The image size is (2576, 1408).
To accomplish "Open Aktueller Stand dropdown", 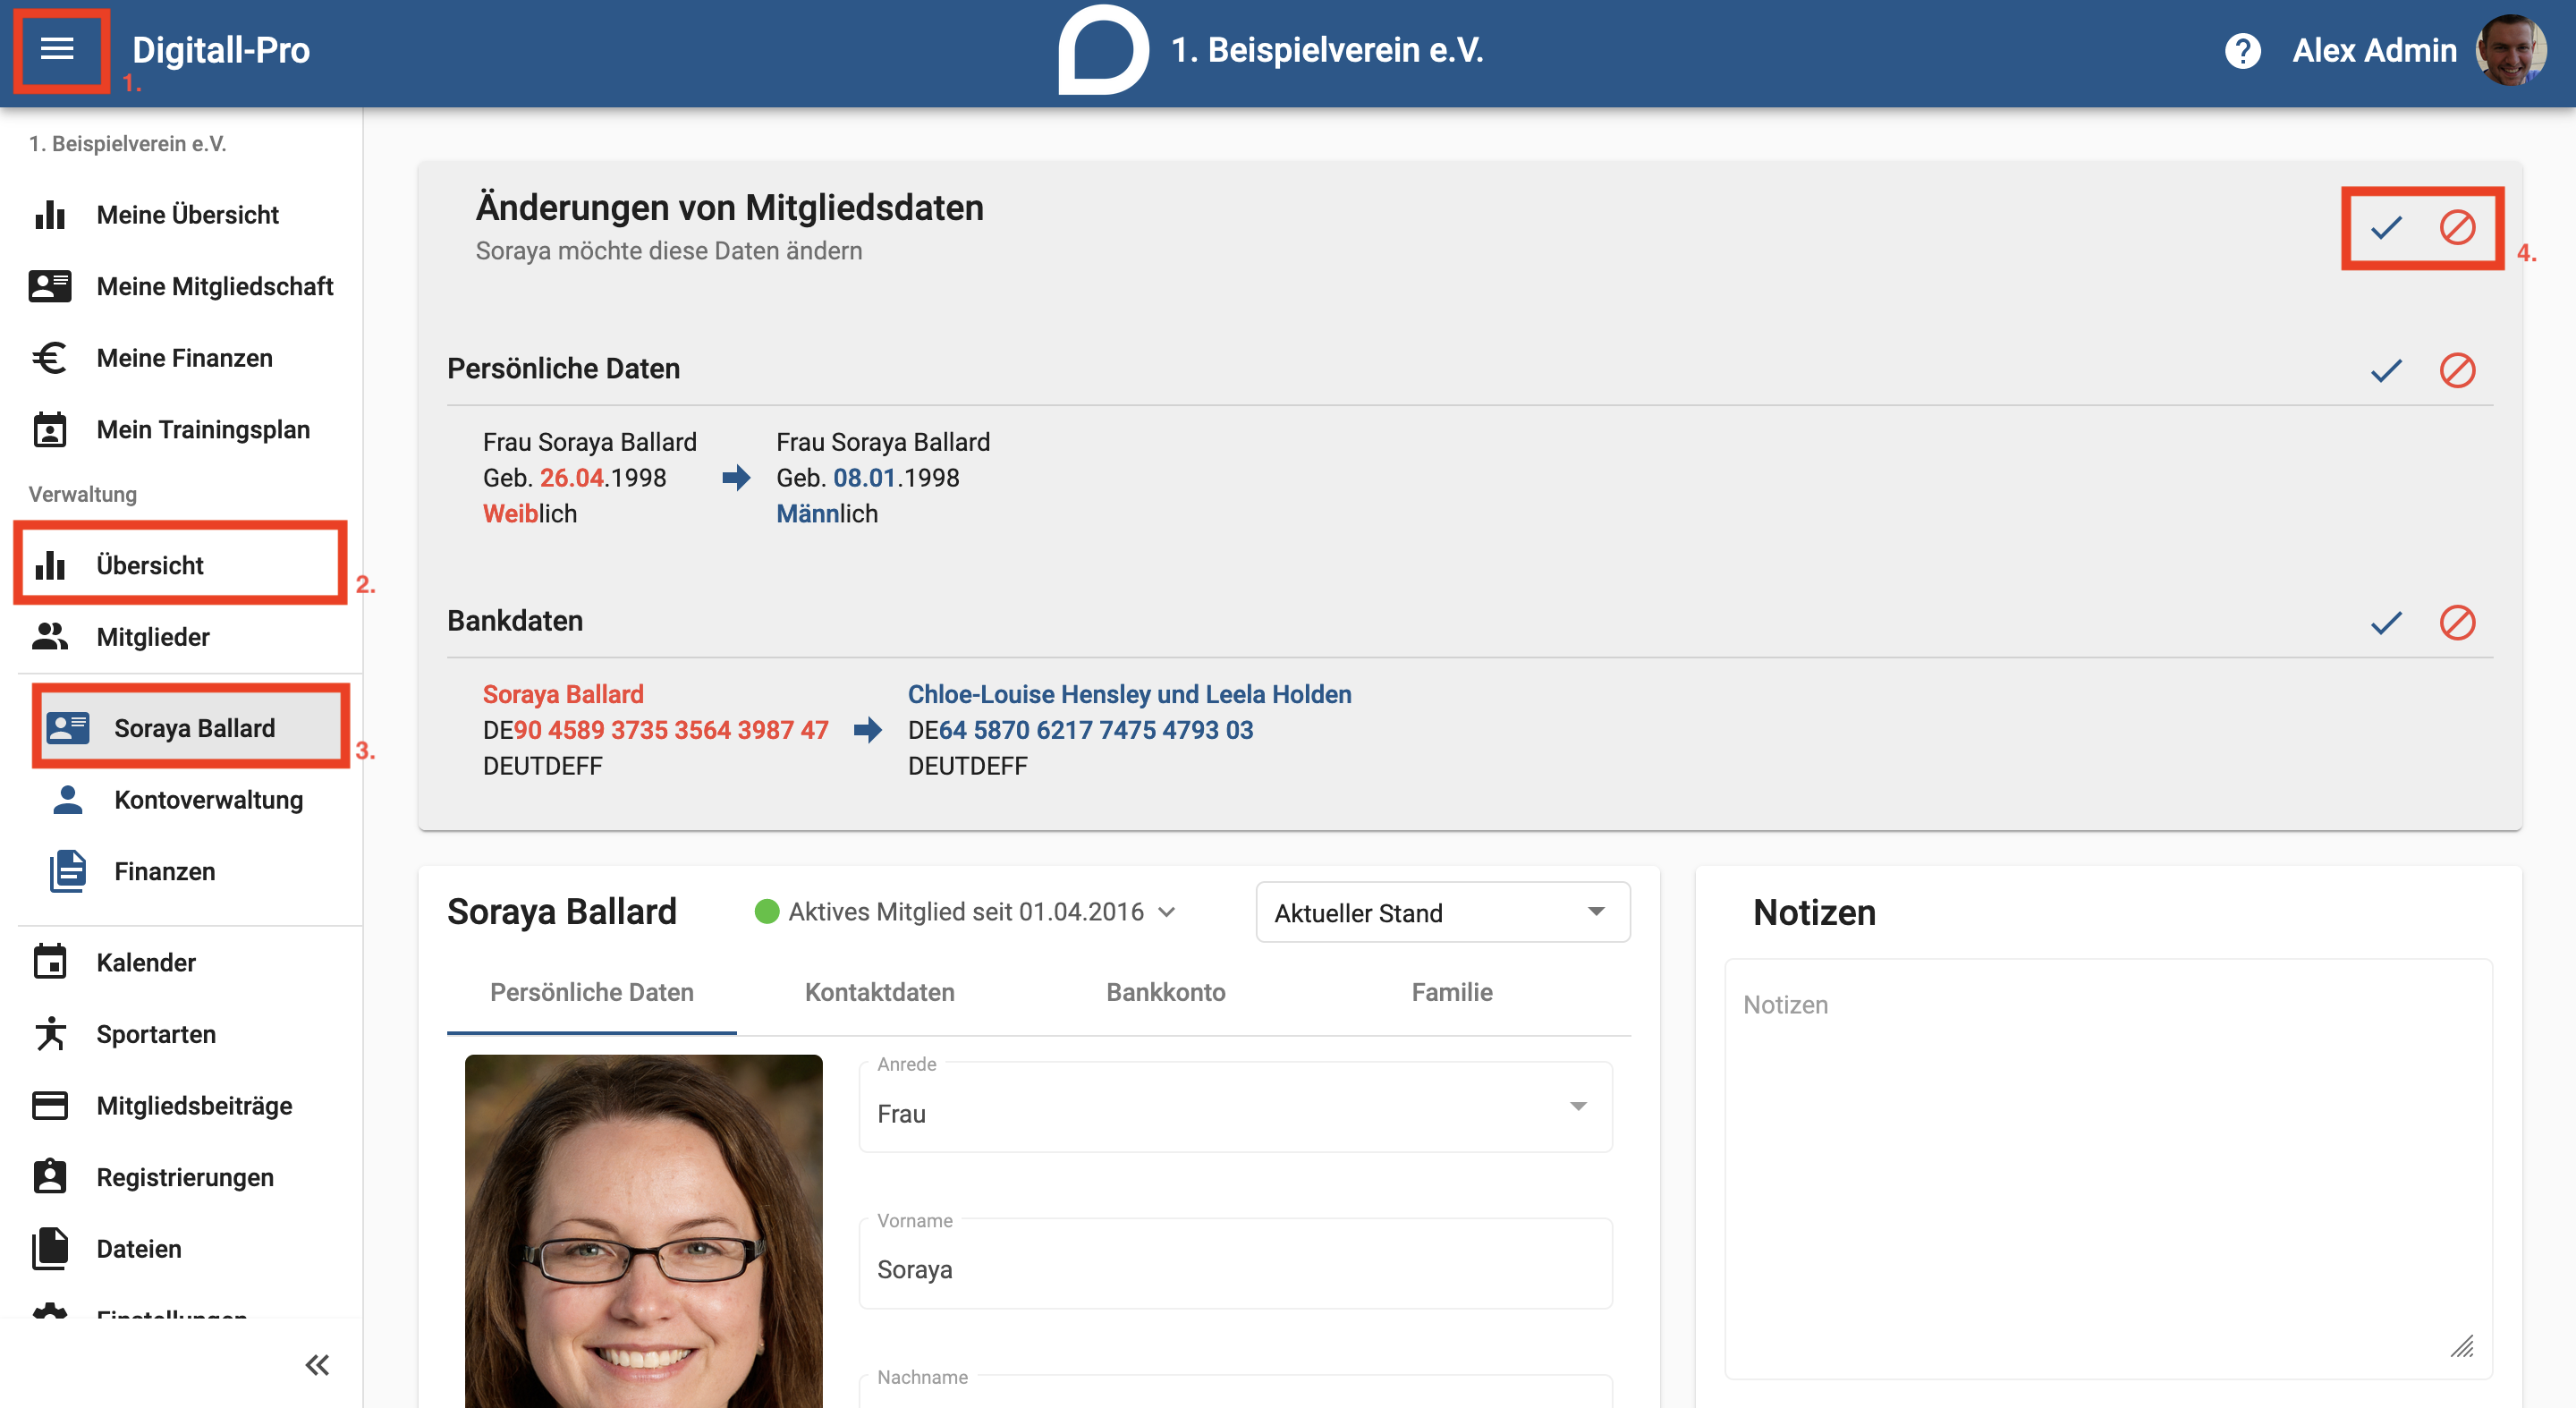I will tap(1442, 912).
